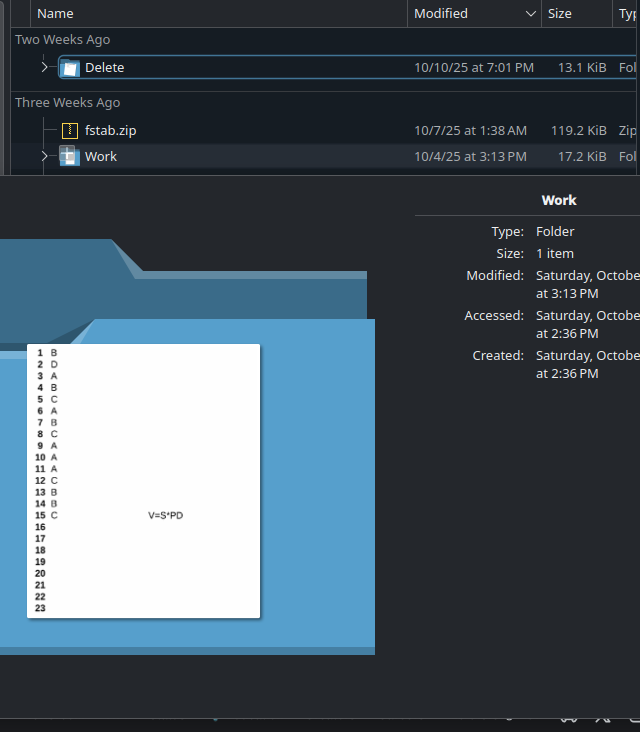Click the Created date in information panel
640x732 pixels.
coord(588,365)
